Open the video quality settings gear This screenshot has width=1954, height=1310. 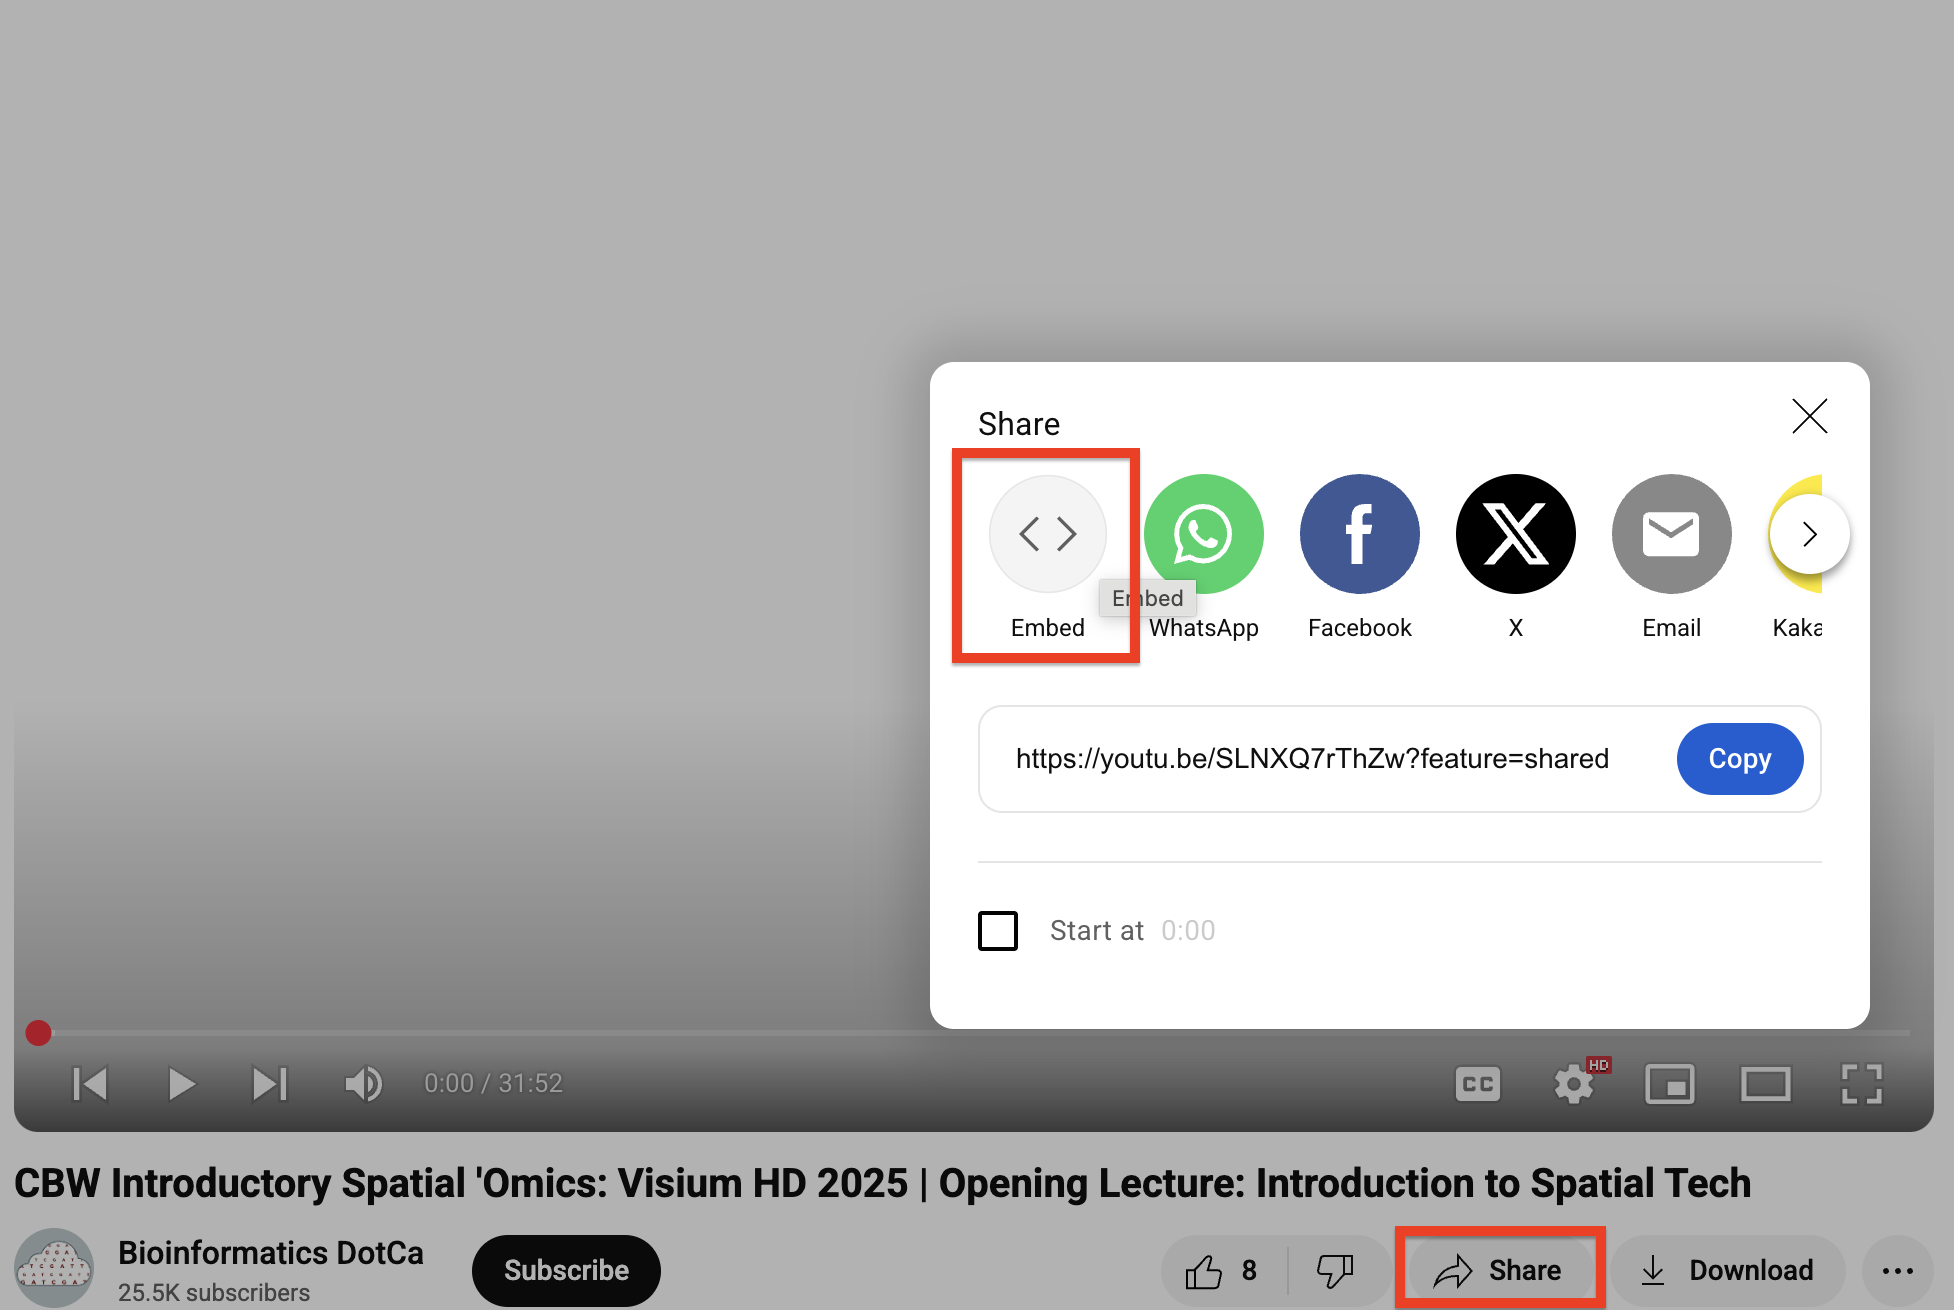(x=1573, y=1083)
